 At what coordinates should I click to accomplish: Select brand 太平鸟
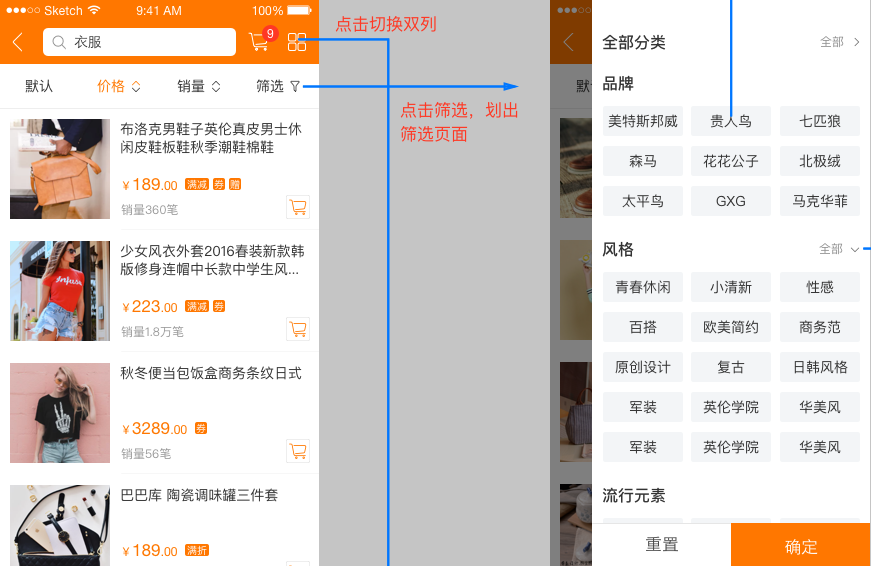pos(643,201)
